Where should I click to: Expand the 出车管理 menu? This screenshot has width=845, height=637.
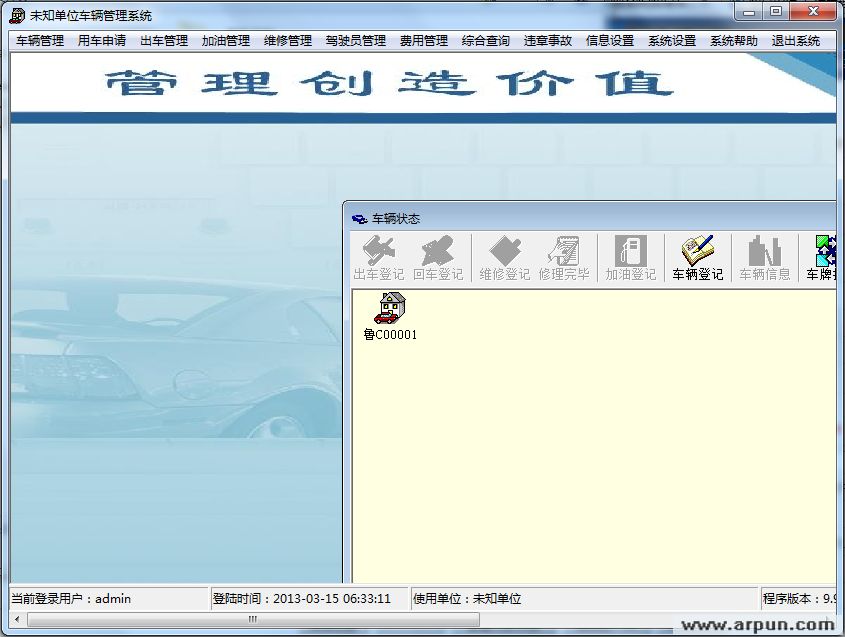click(164, 41)
